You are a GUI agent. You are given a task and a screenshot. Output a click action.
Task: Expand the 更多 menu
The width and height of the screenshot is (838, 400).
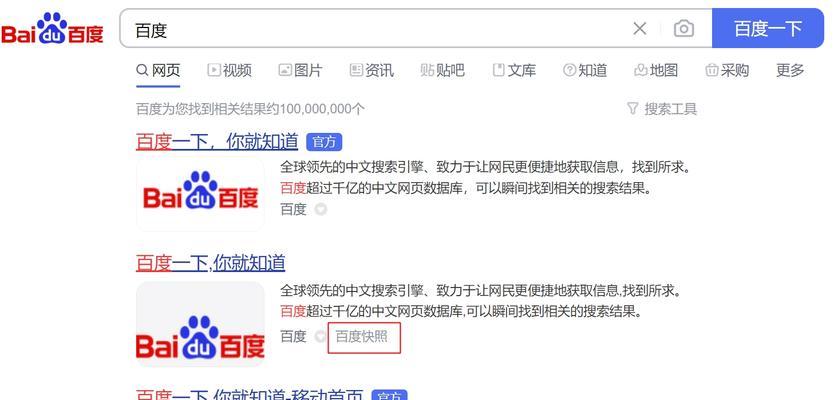(790, 70)
